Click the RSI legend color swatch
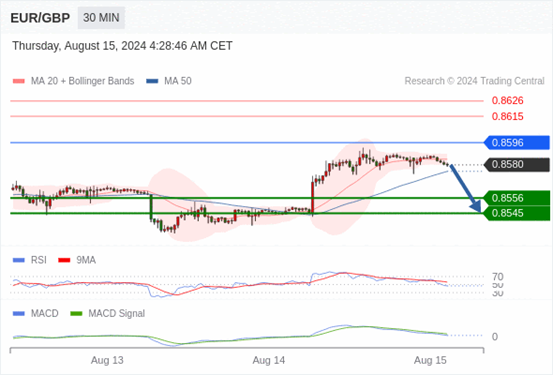Viewport: 553px width, 375px height. click(x=19, y=260)
